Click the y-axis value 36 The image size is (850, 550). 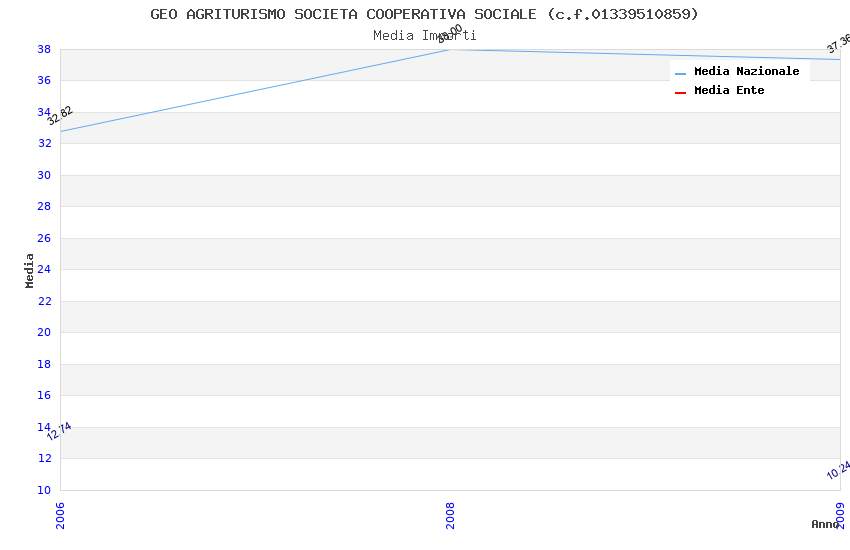click(44, 80)
